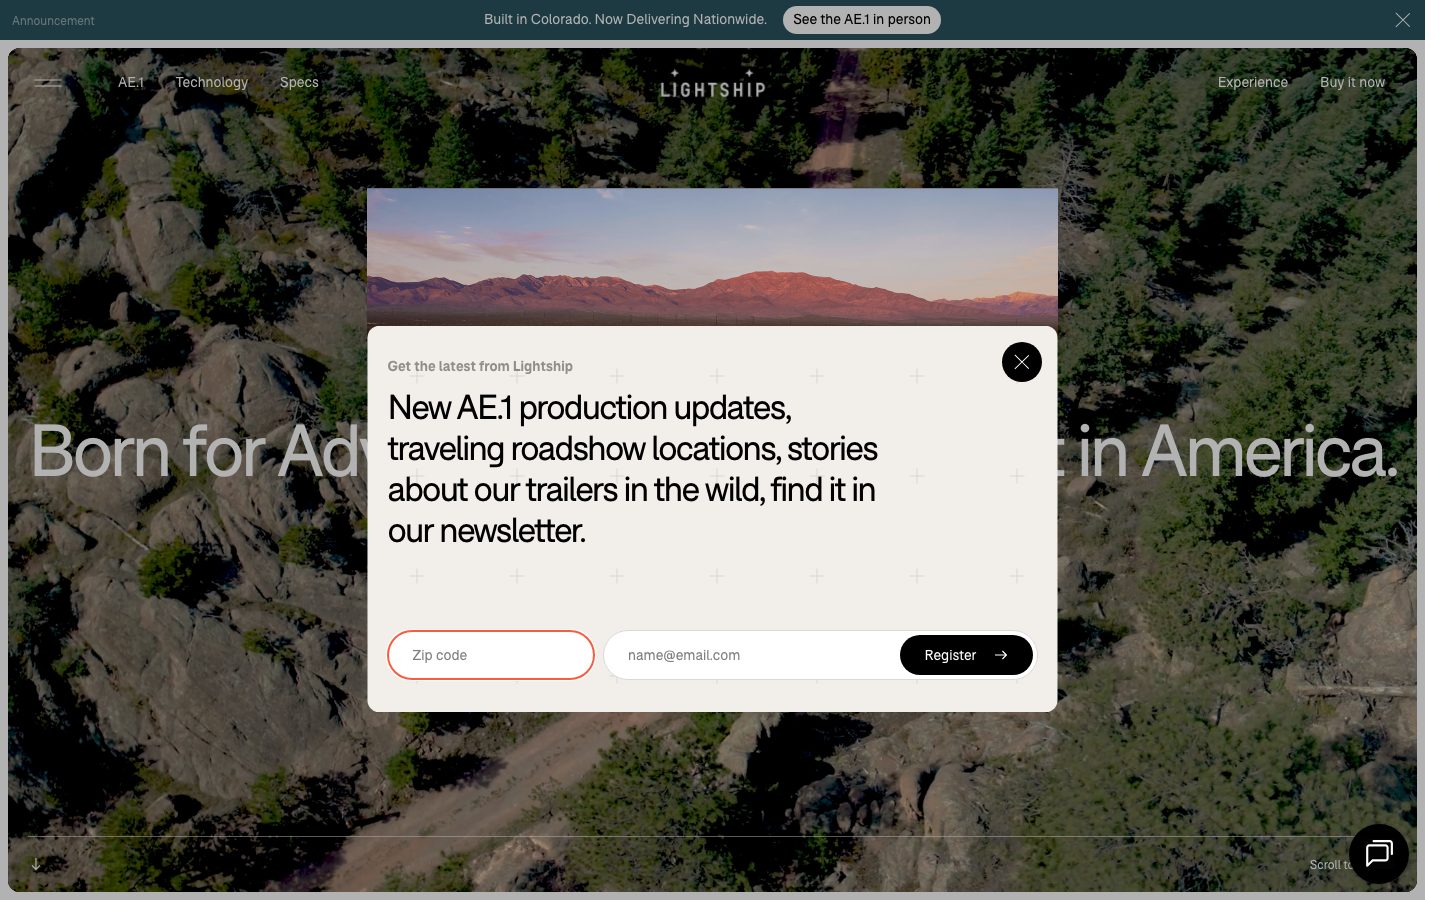
Task: Open the chat widget
Action: click(1379, 854)
